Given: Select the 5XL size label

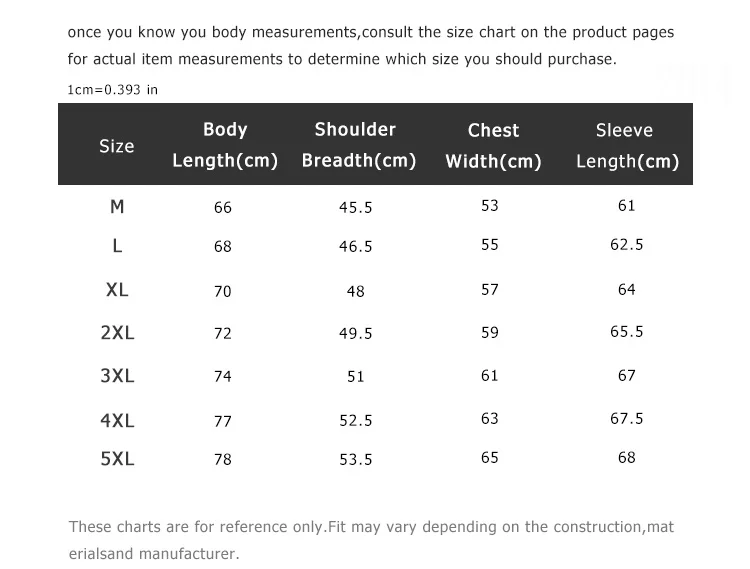Looking at the screenshot, I should (x=117, y=459).
